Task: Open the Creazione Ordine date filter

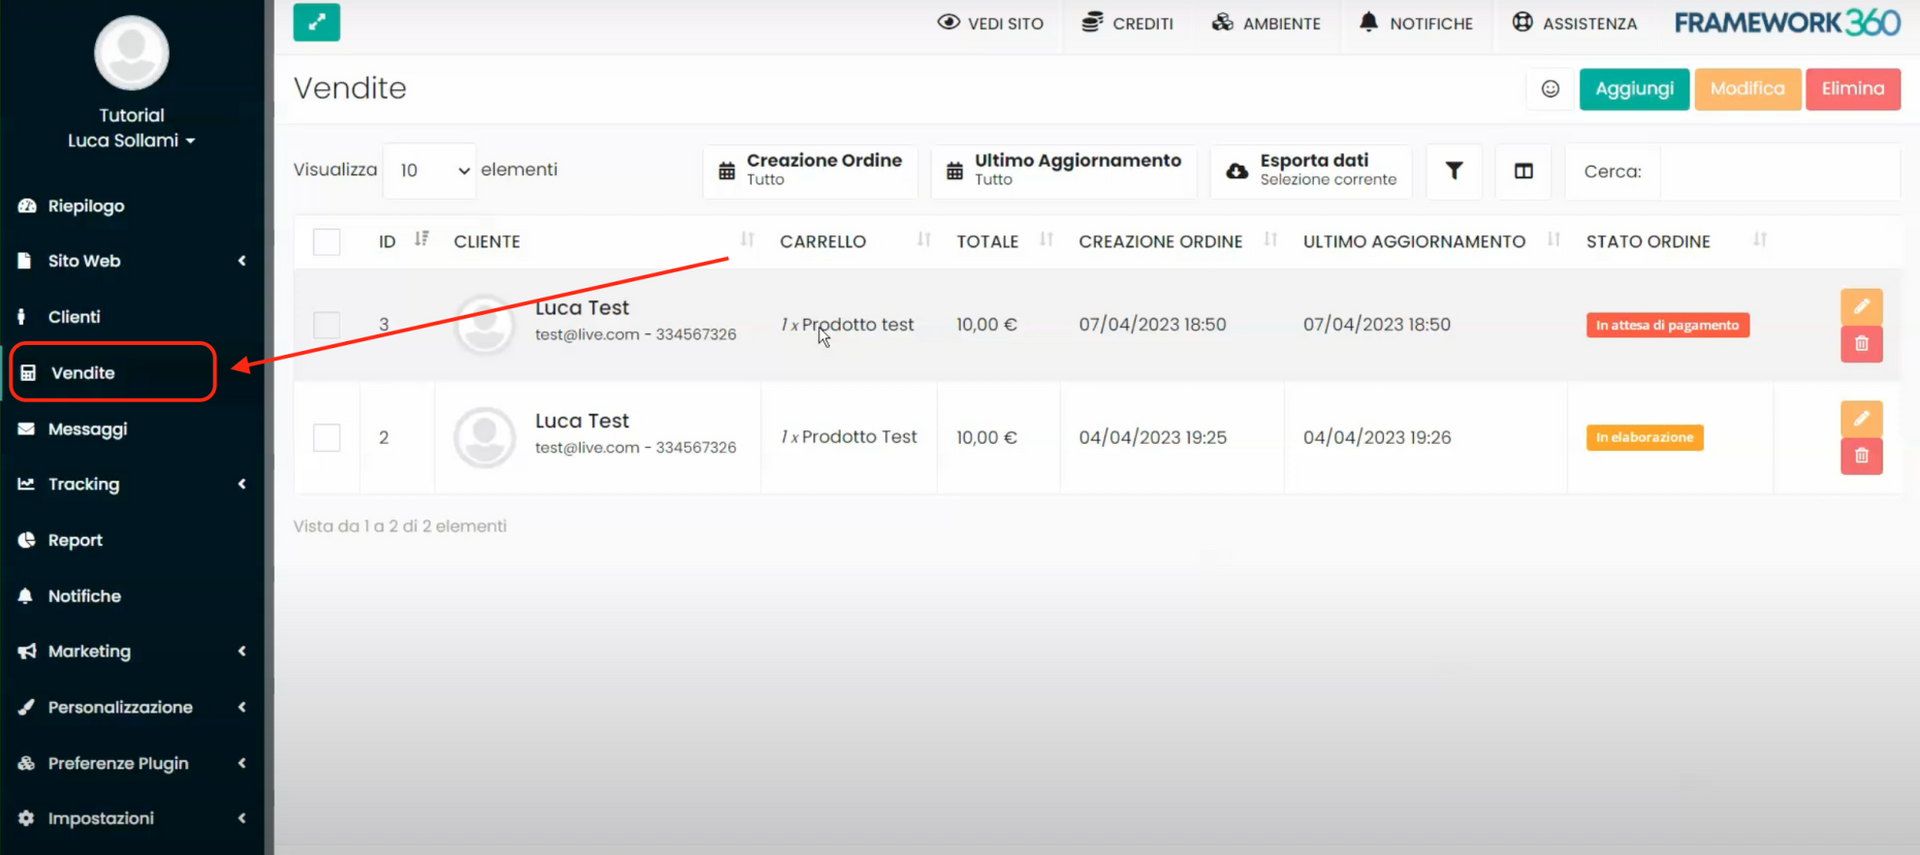Action: click(x=810, y=171)
